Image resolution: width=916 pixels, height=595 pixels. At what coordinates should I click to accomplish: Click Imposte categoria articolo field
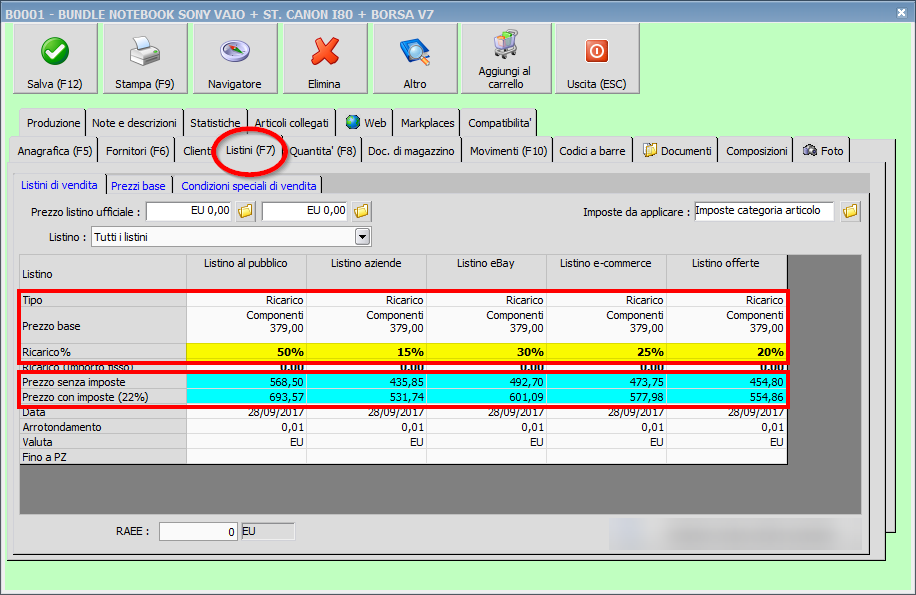point(764,210)
